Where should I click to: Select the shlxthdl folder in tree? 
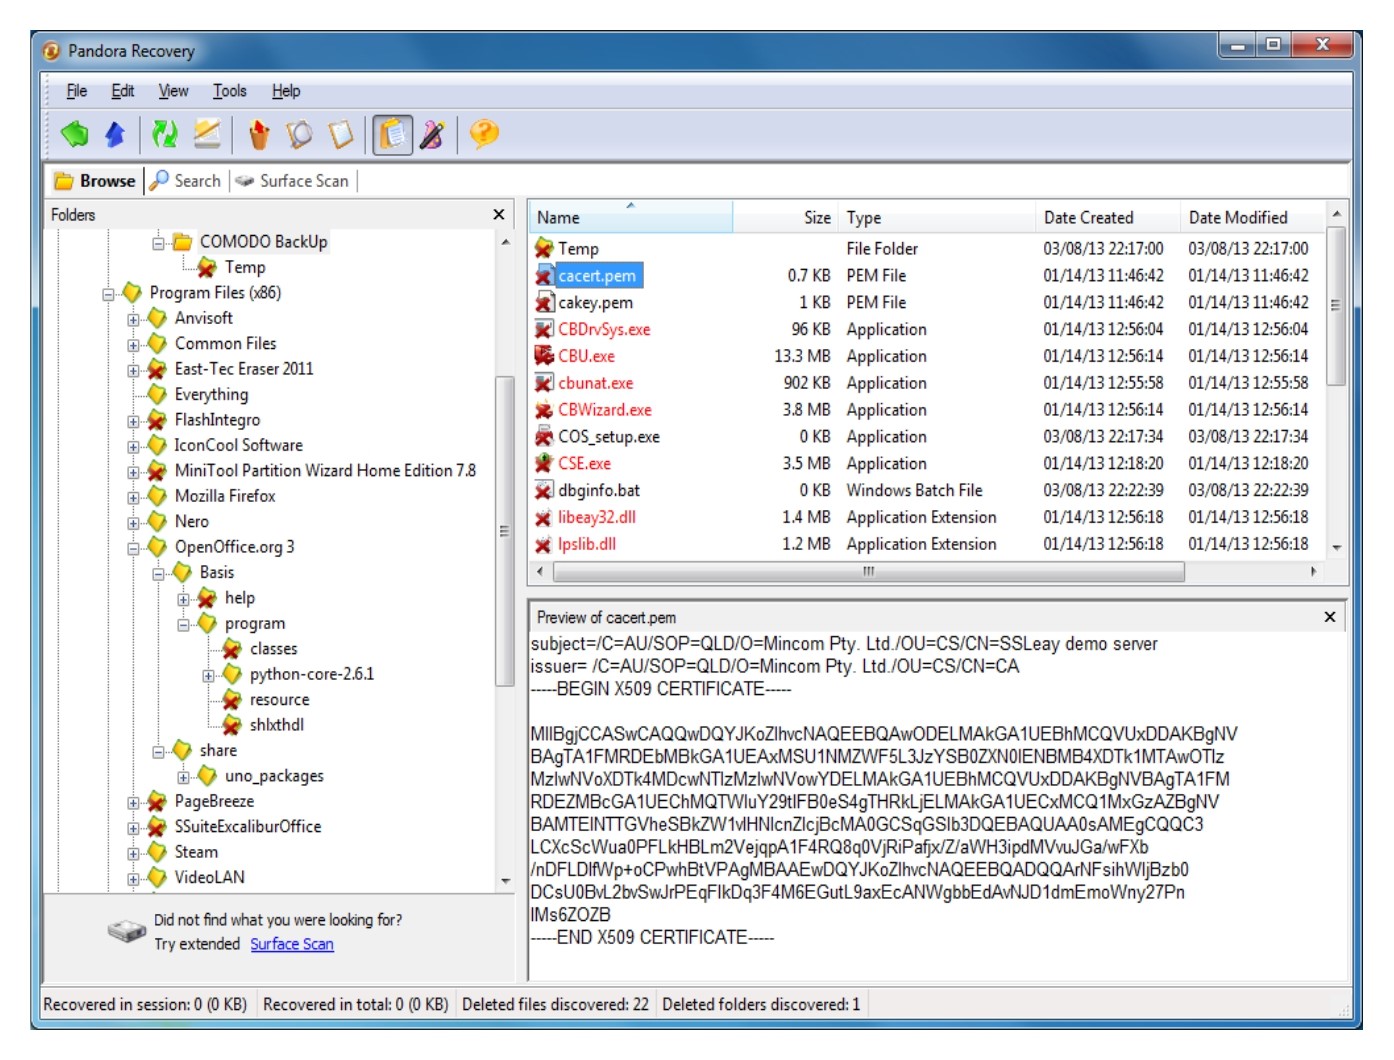click(x=277, y=725)
